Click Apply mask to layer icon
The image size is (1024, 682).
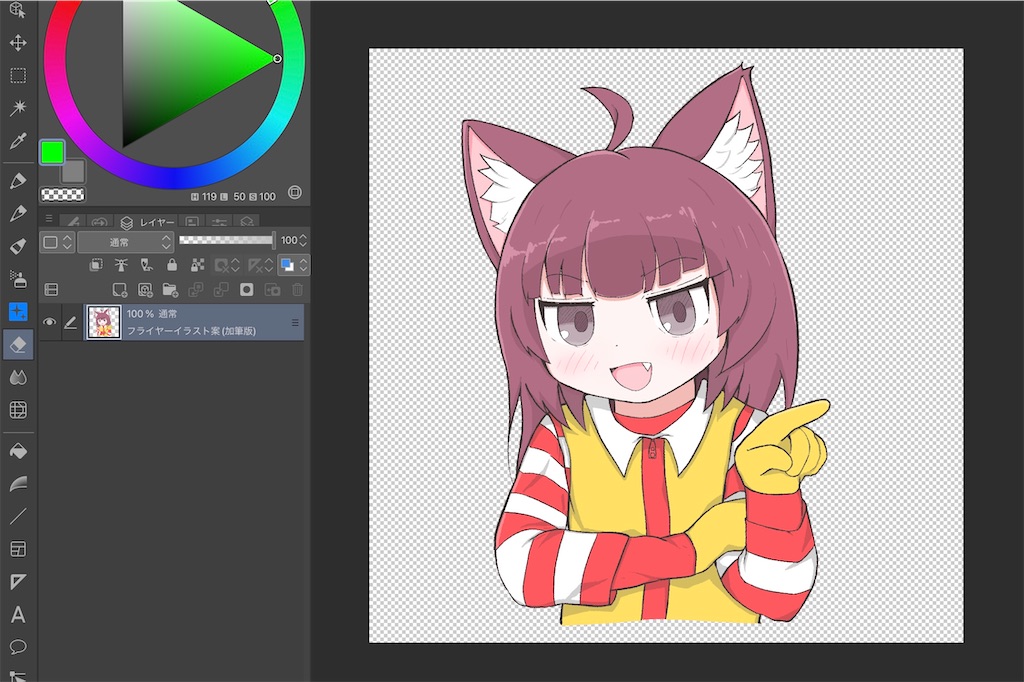[x=272, y=289]
